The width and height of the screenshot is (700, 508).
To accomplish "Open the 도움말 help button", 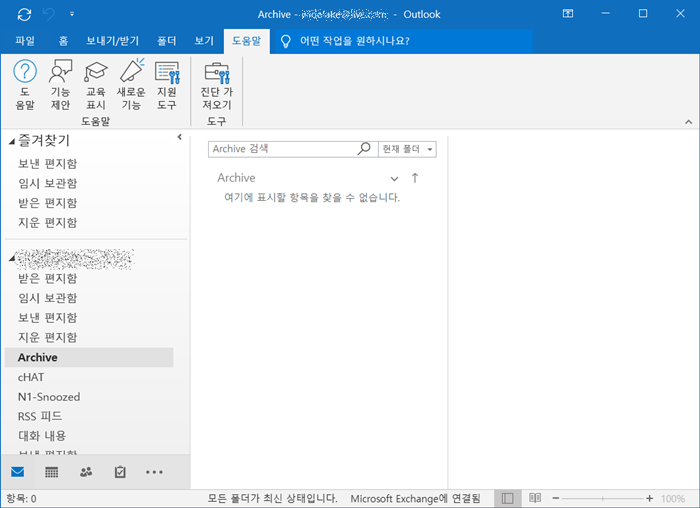I will point(25,85).
